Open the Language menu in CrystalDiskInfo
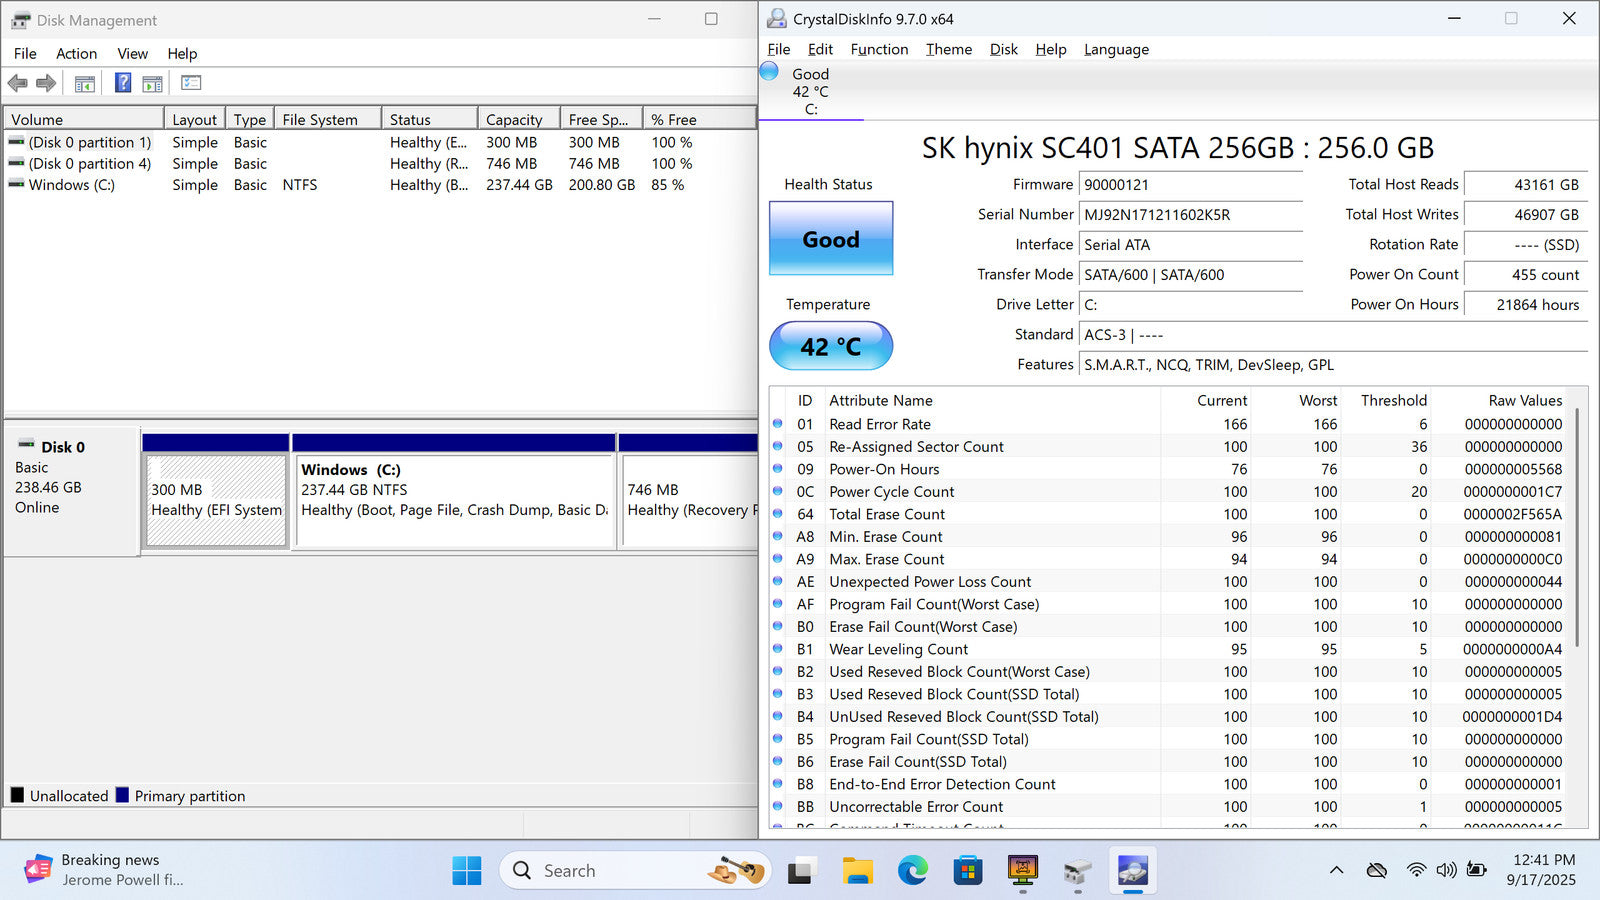This screenshot has width=1600, height=900. tap(1116, 49)
